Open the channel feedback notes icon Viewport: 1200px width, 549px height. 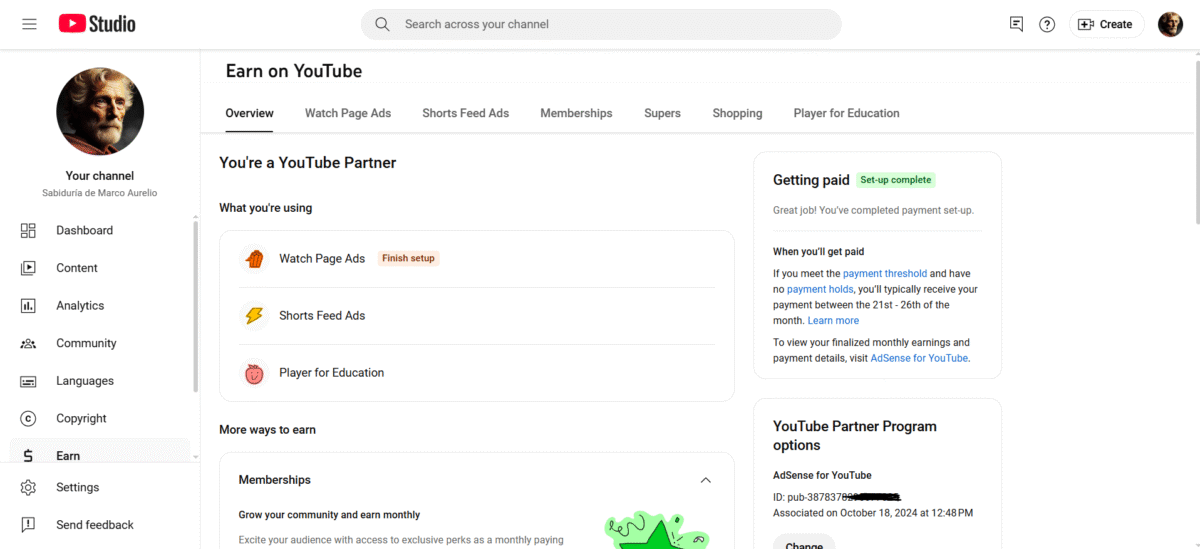1016,24
